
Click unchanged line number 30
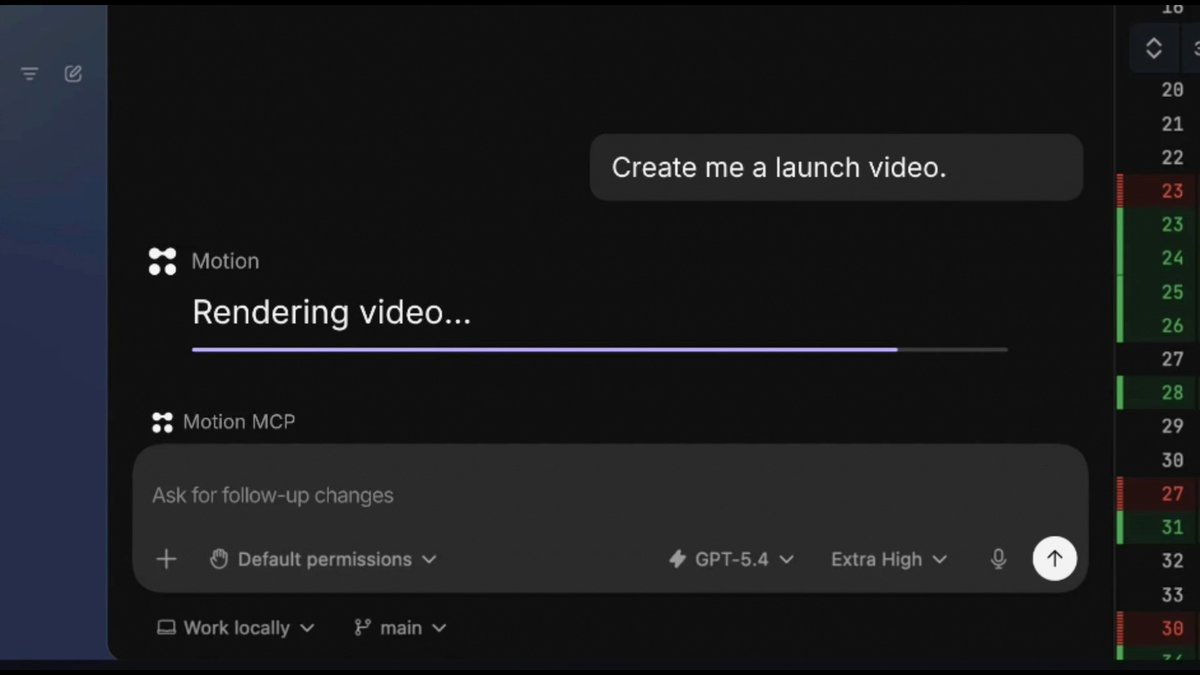[1172, 460]
